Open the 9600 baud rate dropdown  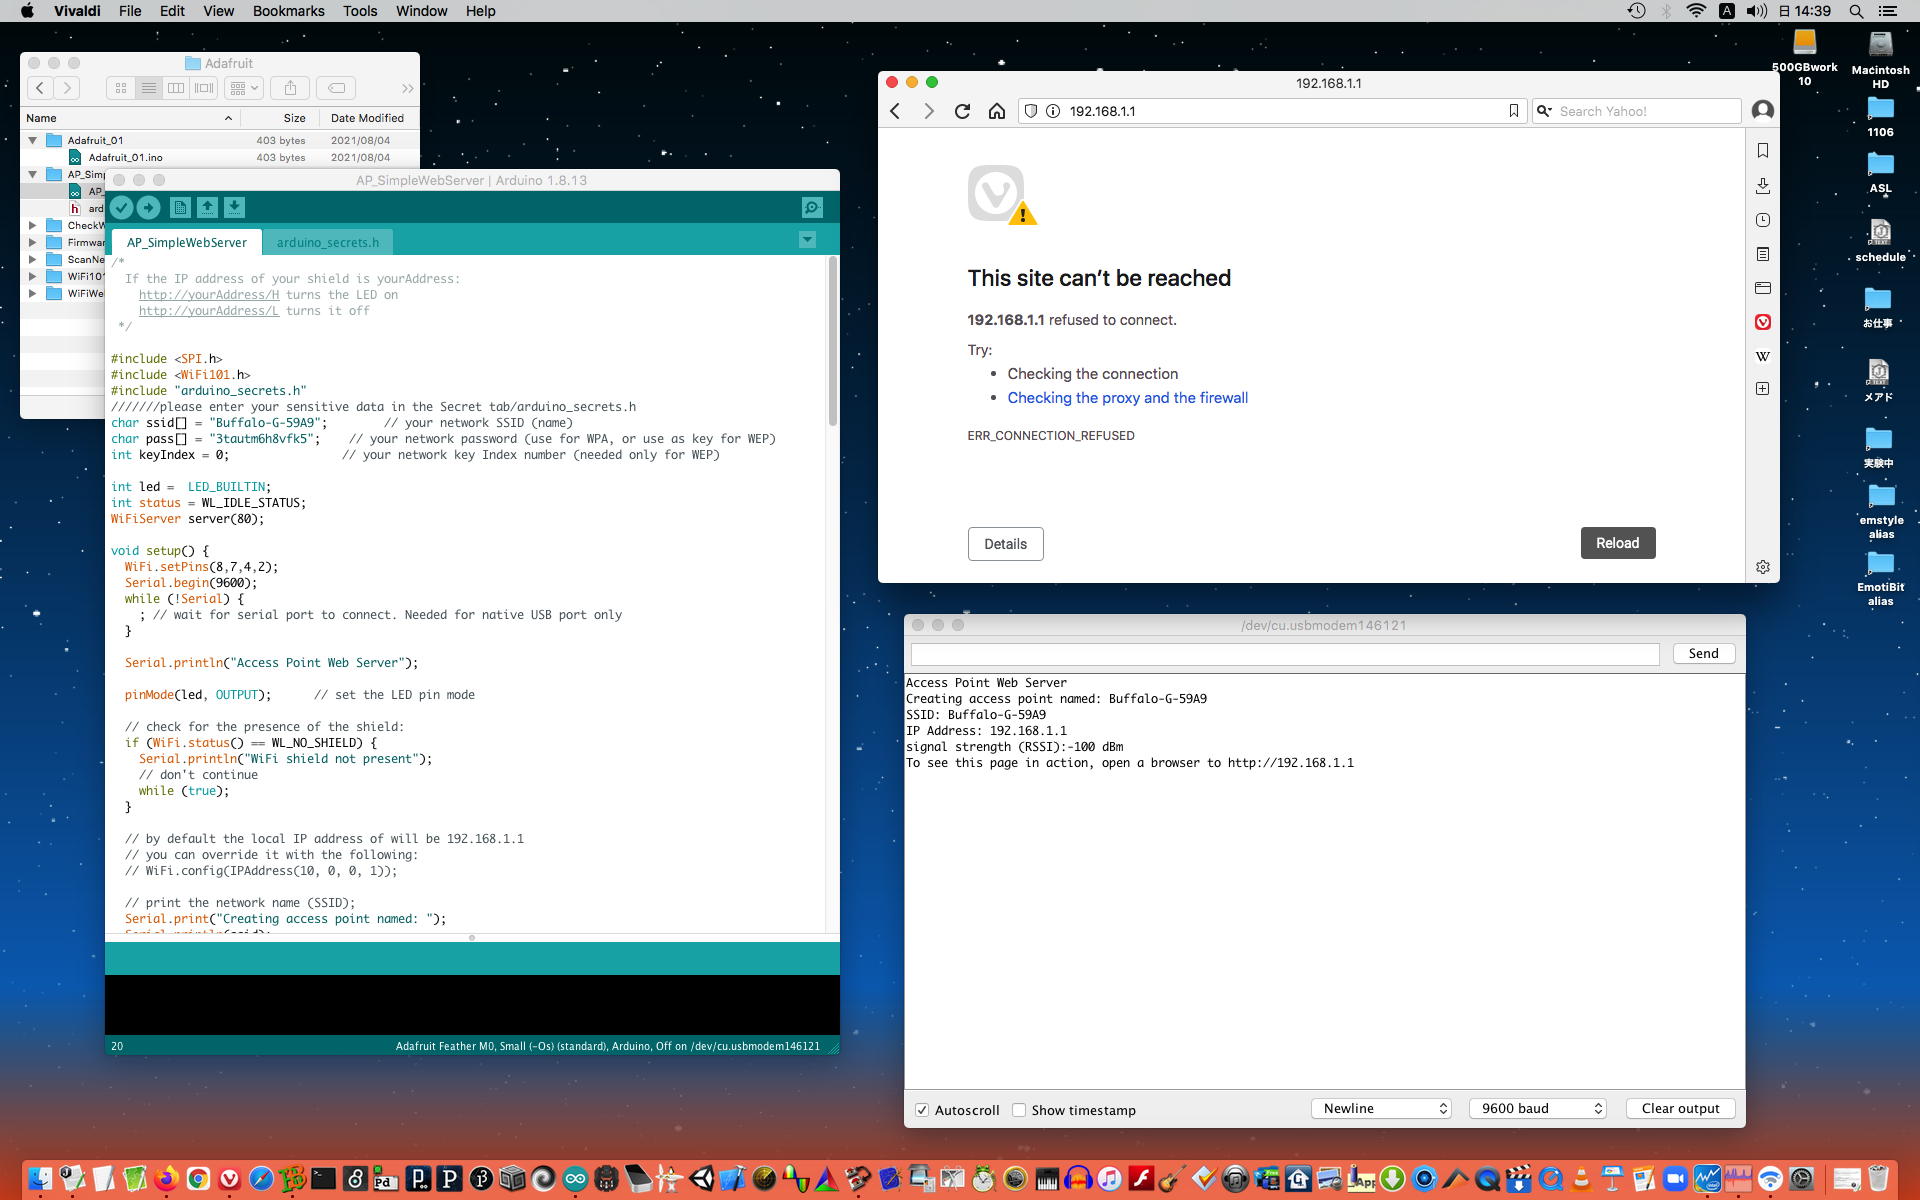(x=1537, y=1108)
